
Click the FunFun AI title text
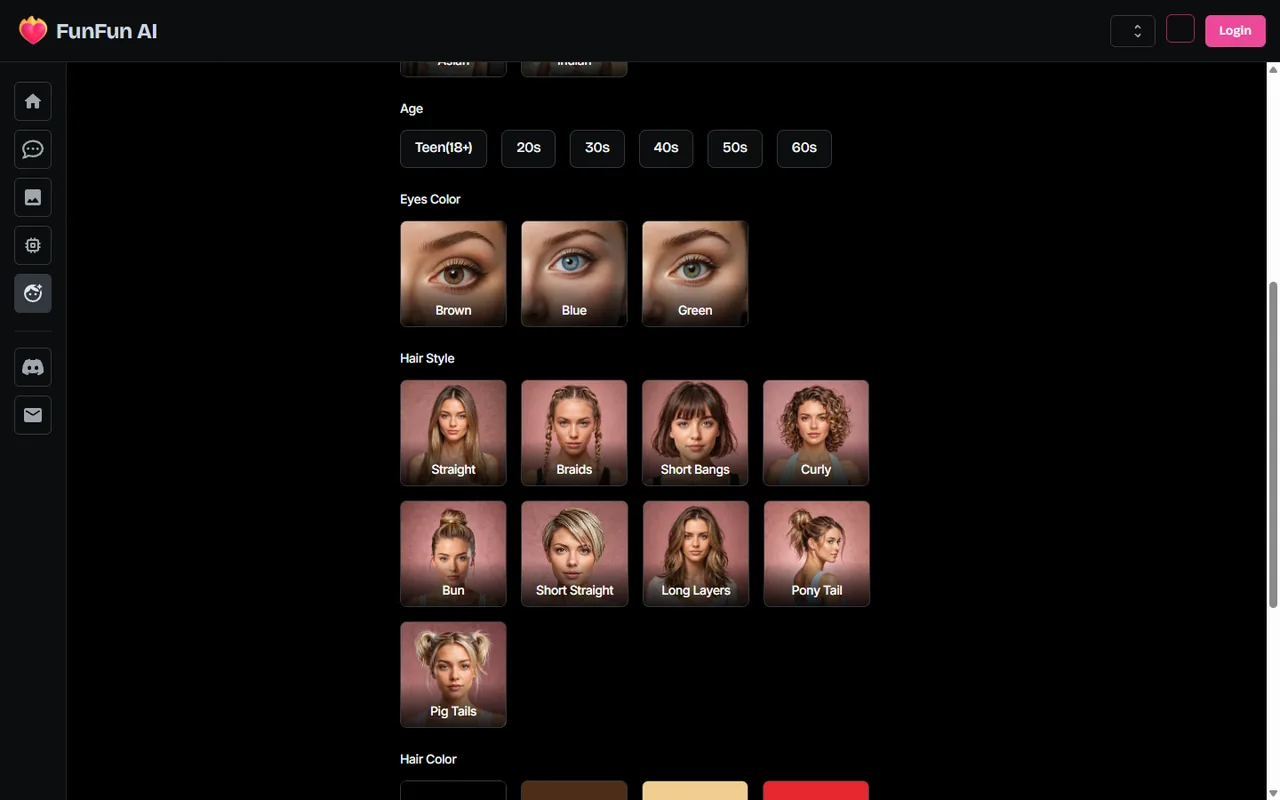point(106,31)
